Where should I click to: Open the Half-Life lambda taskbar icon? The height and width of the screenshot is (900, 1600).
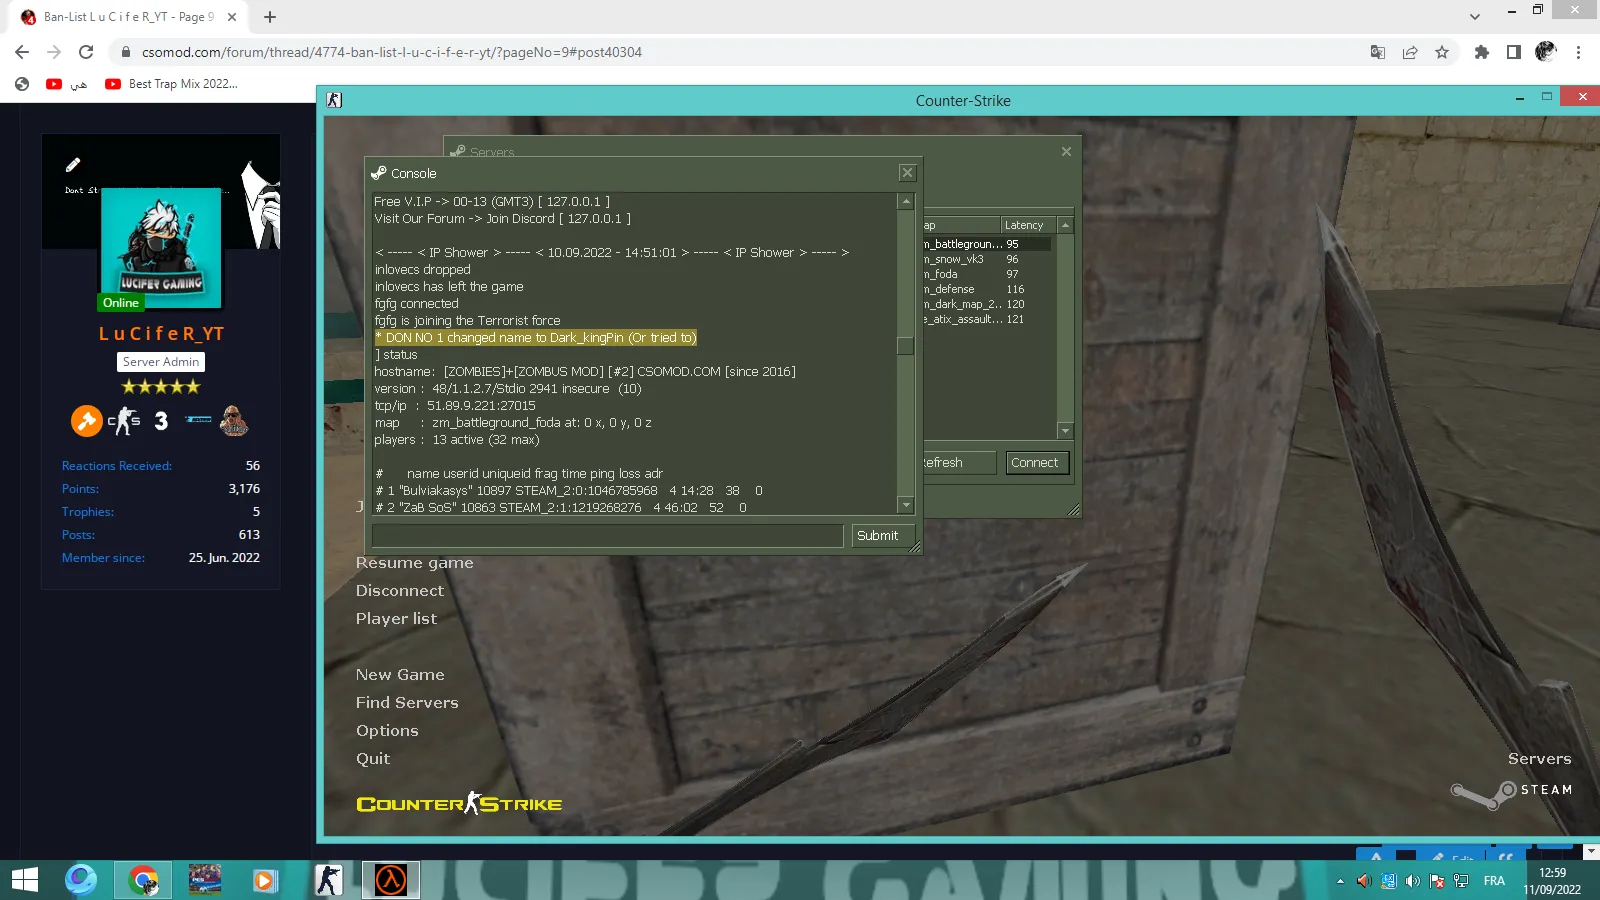(391, 880)
